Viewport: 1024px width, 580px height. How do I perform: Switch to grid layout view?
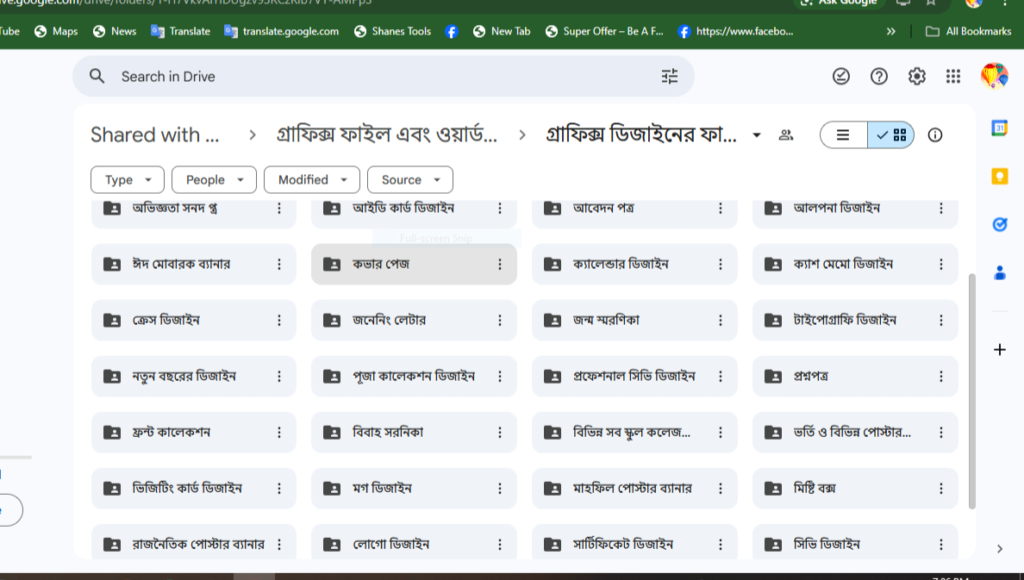[891, 135]
